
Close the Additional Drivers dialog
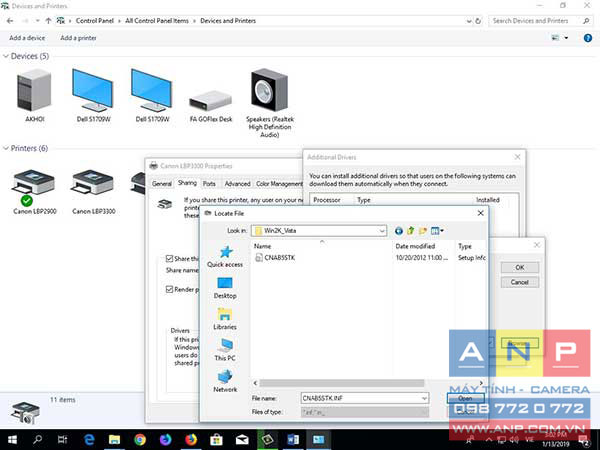[x=517, y=157]
